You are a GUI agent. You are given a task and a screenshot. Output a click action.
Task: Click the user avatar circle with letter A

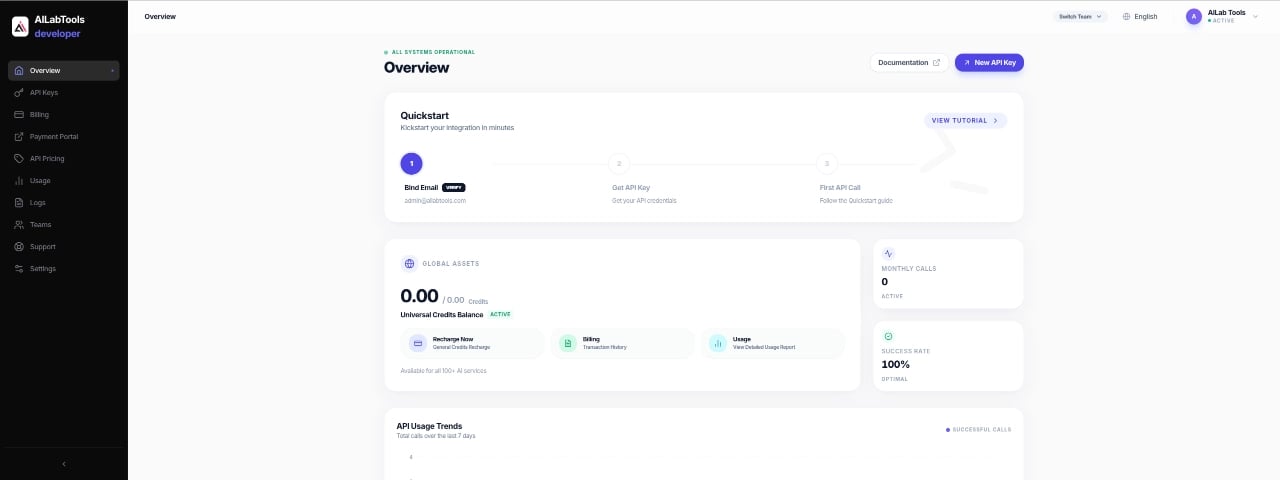(1194, 16)
